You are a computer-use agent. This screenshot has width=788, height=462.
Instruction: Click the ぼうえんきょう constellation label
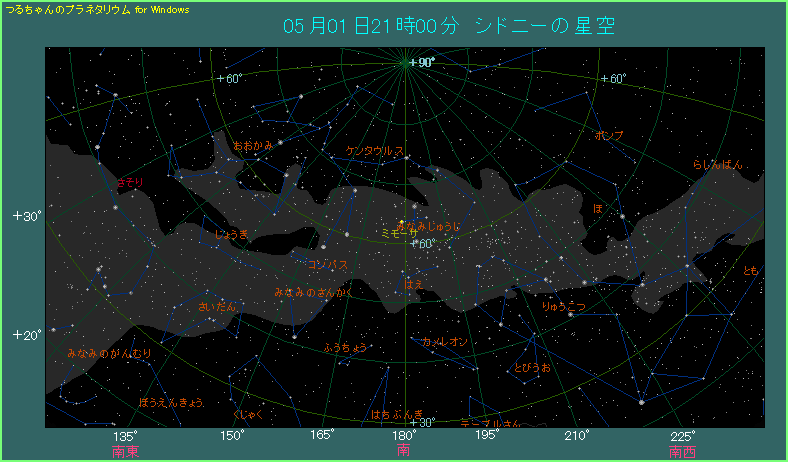click(171, 403)
